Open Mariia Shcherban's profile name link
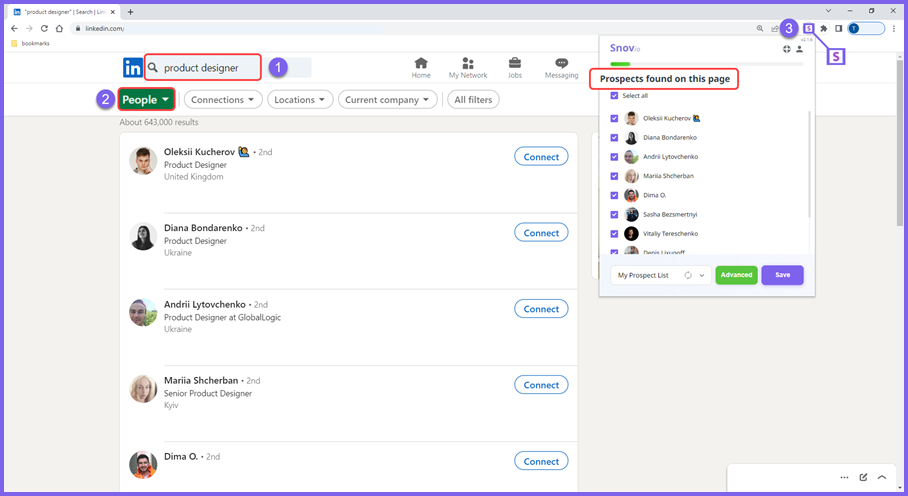908x496 pixels. pyautogui.click(x=201, y=380)
